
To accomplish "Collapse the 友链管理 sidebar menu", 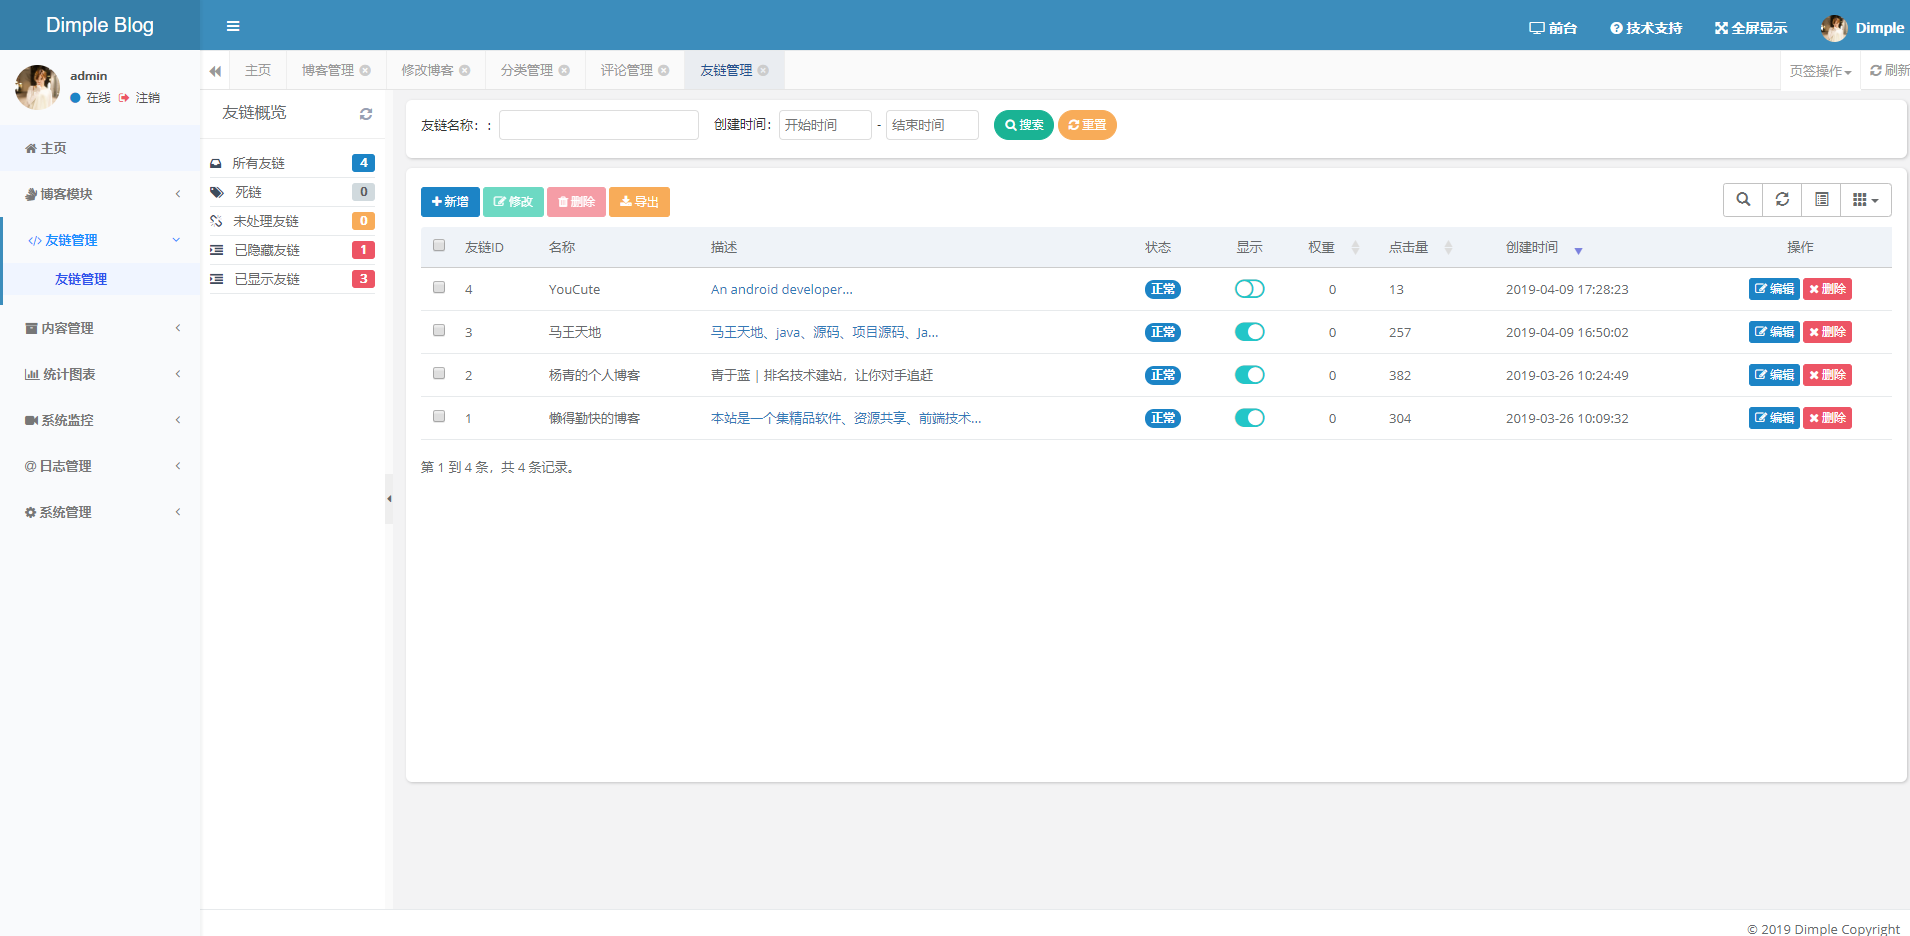I will pos(100,240).
